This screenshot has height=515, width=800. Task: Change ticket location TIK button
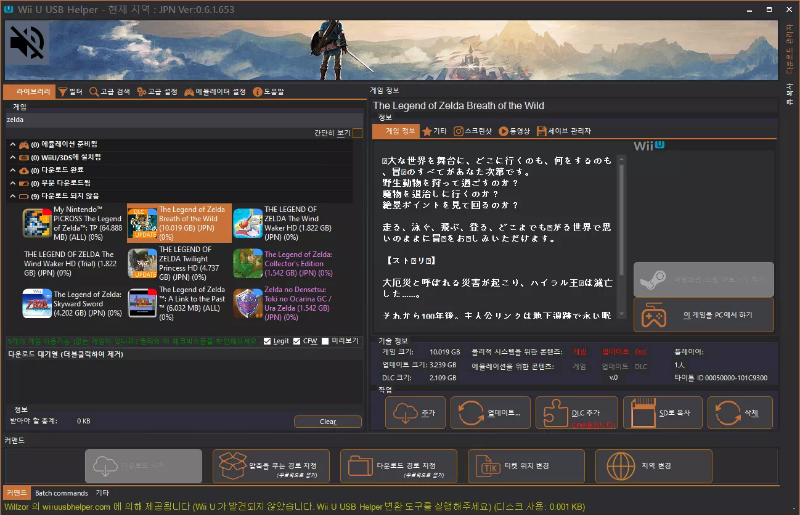526,466
